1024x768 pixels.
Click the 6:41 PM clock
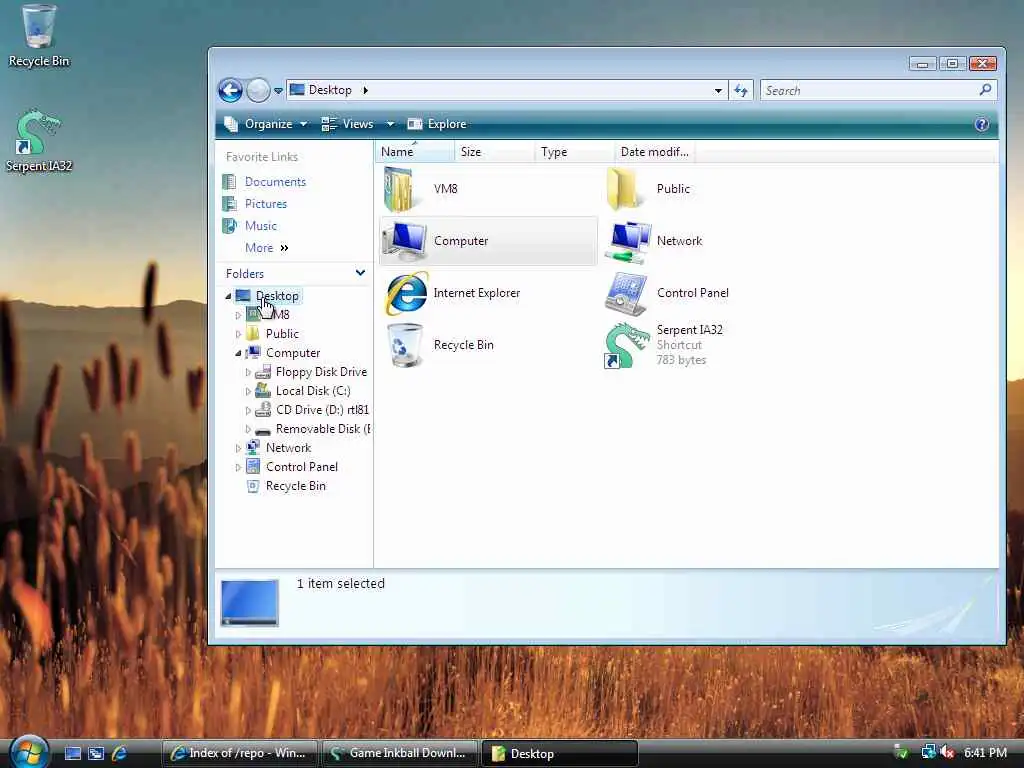[985, 753]
